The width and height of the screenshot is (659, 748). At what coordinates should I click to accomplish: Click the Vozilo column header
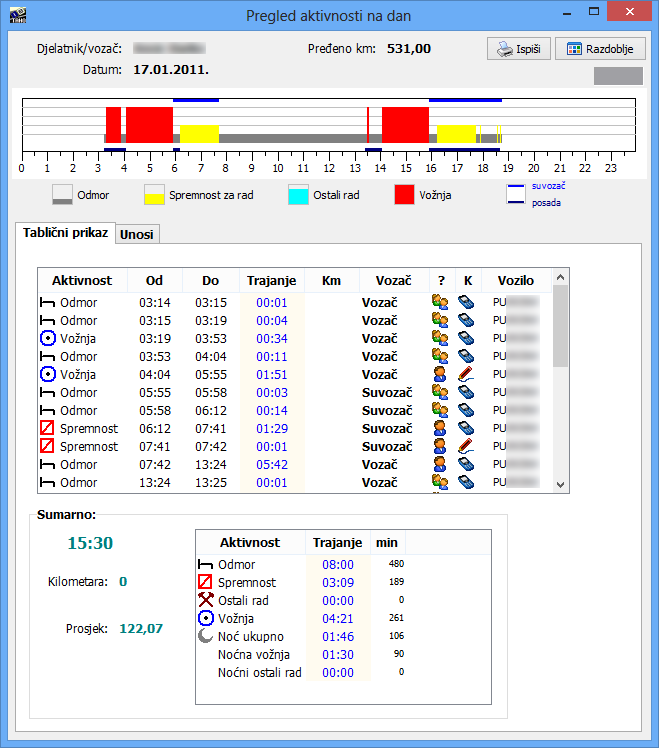pyautogui.click(x=516, y=280)
